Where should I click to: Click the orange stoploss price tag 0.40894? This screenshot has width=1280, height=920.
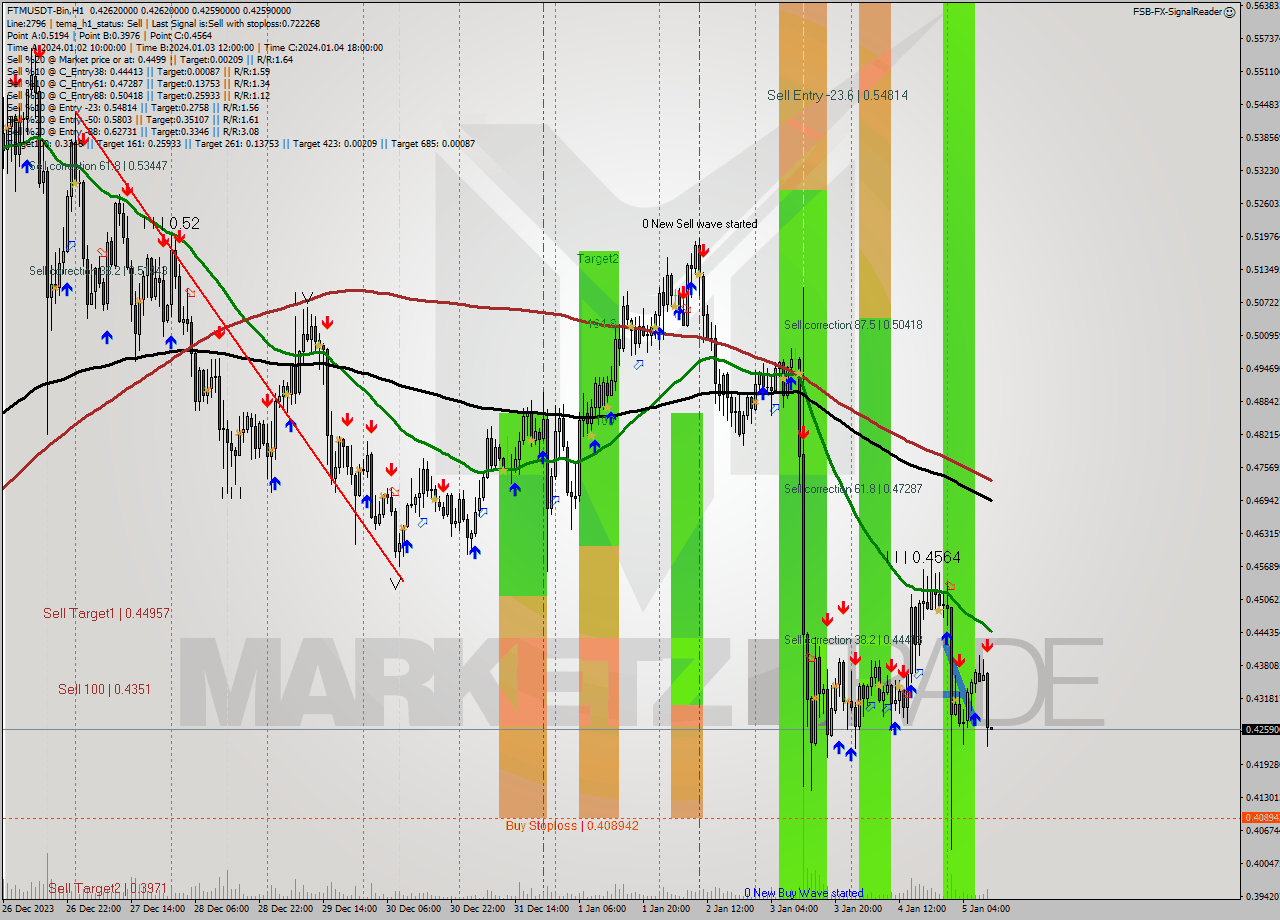pyautogui.click(x=1260, y=817)
